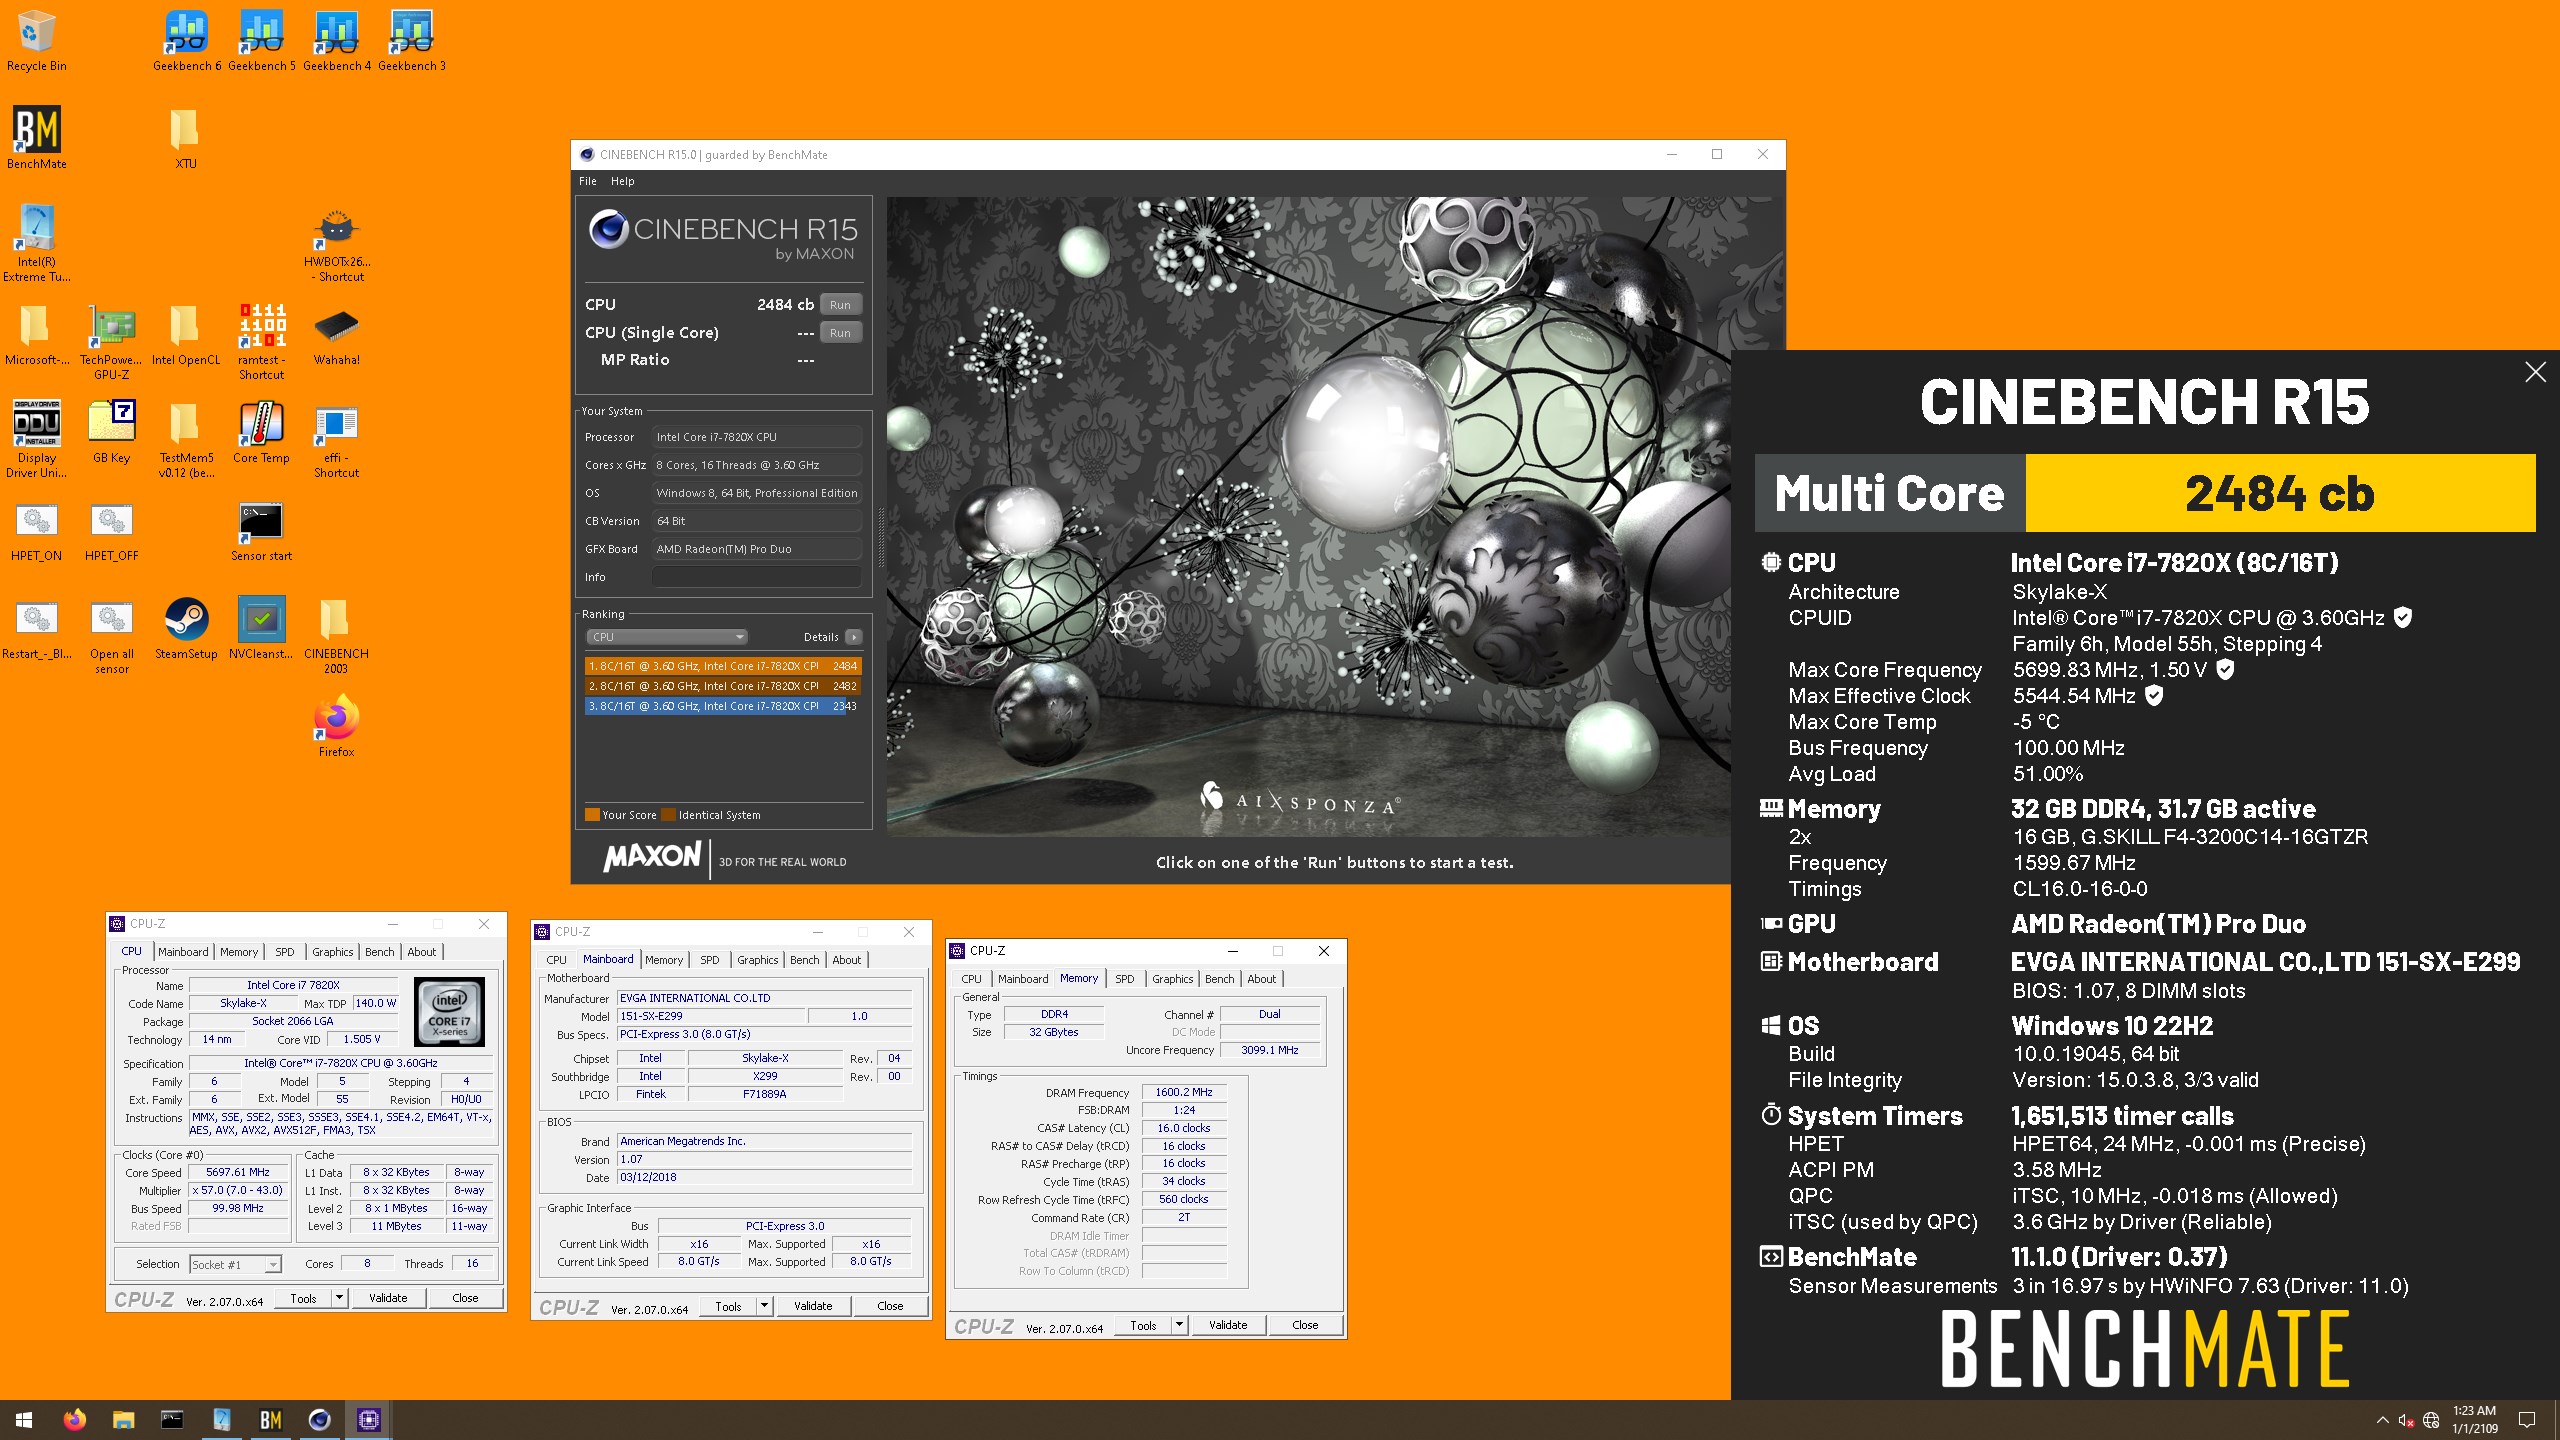Open the Intel OpenCL folder
The height and width of the screenshot is (1440, 2560).
click(x=186, y=335)
